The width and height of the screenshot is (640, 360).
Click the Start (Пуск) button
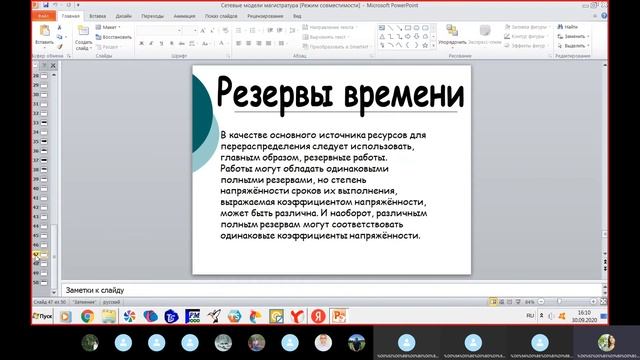pyautogui.click(x=42, y=316)
